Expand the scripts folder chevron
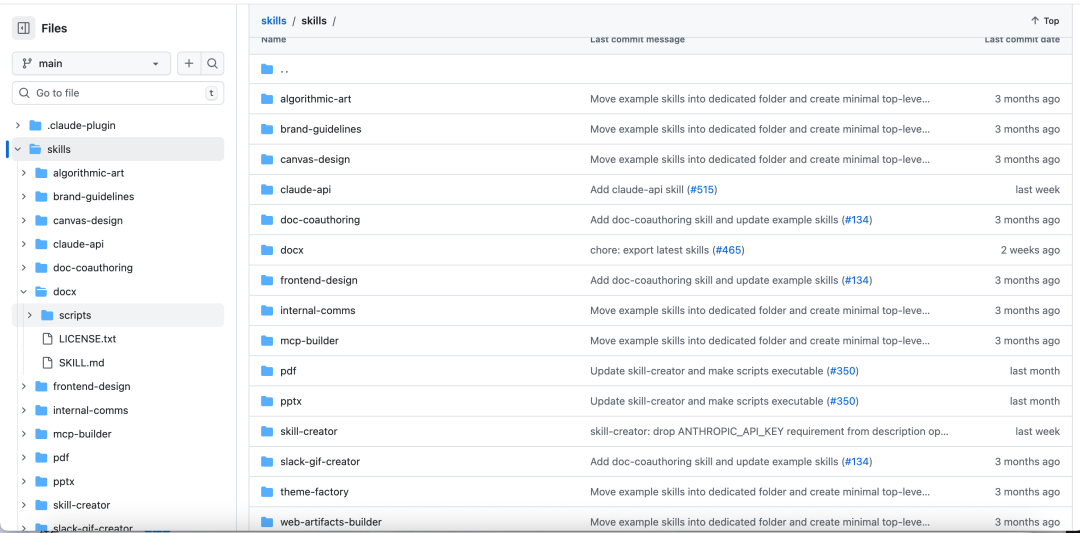 (x=30, y=316)
